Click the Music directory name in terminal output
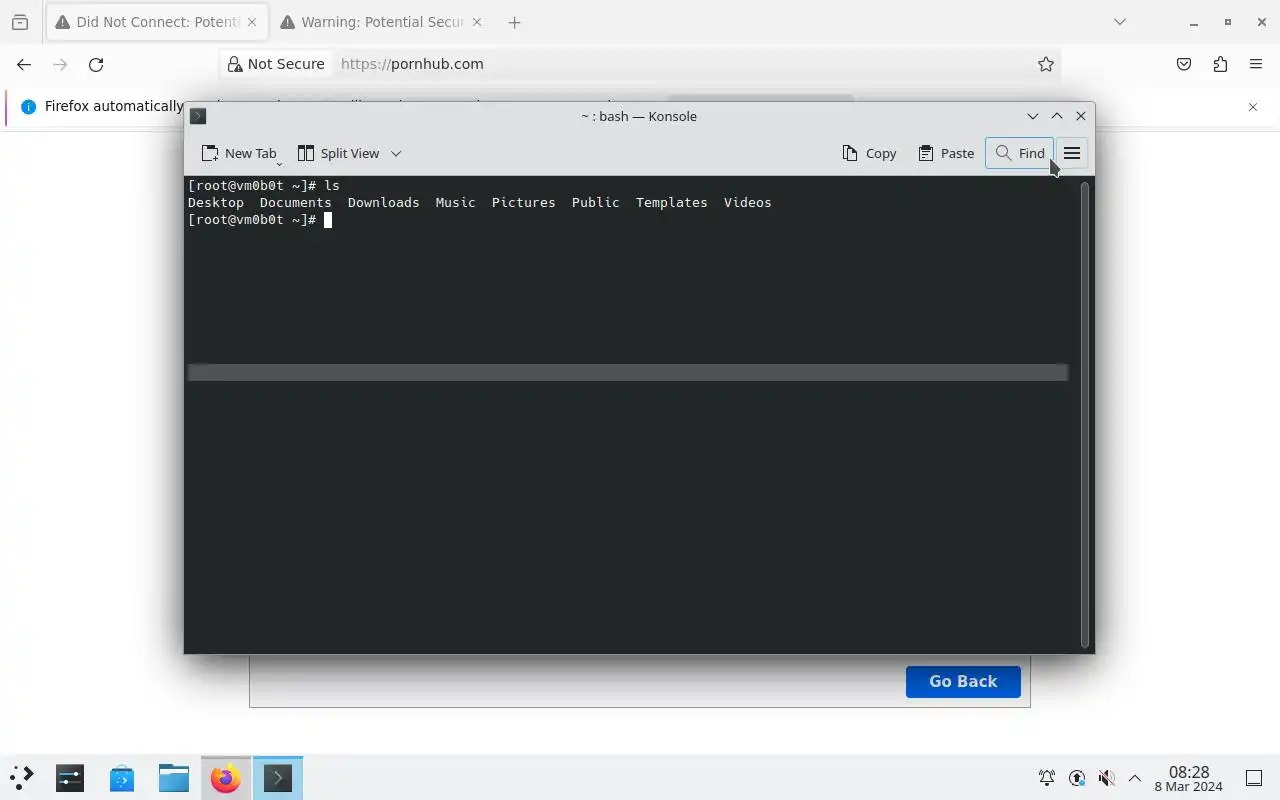 click(456, 202)
